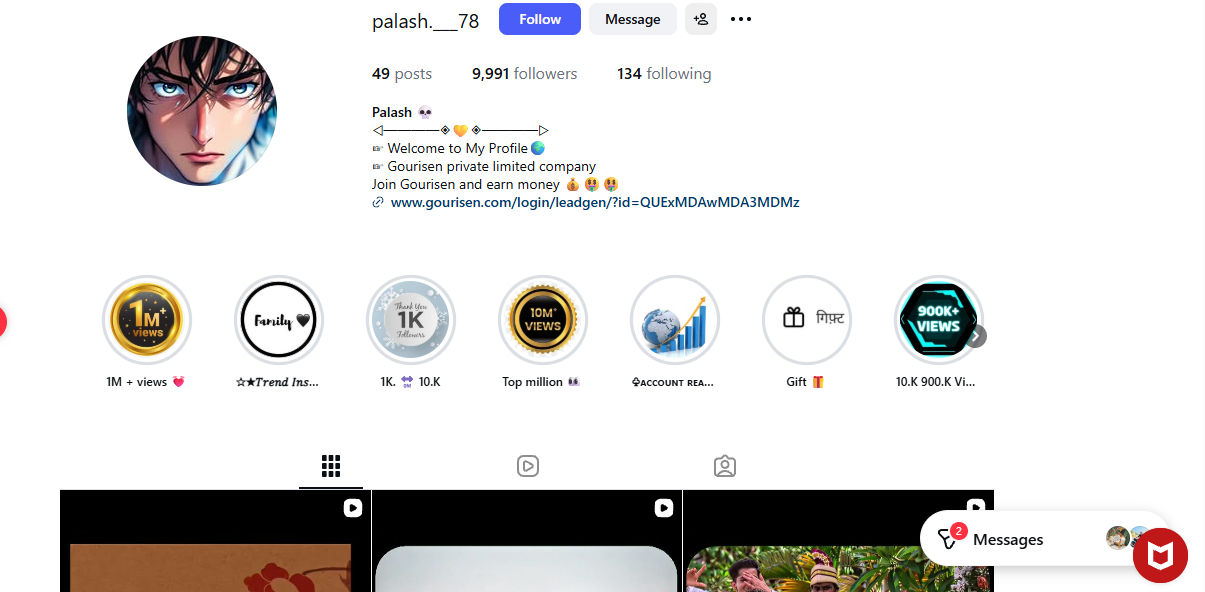
Task: View the 134 following list
Action: coord(664,74)
